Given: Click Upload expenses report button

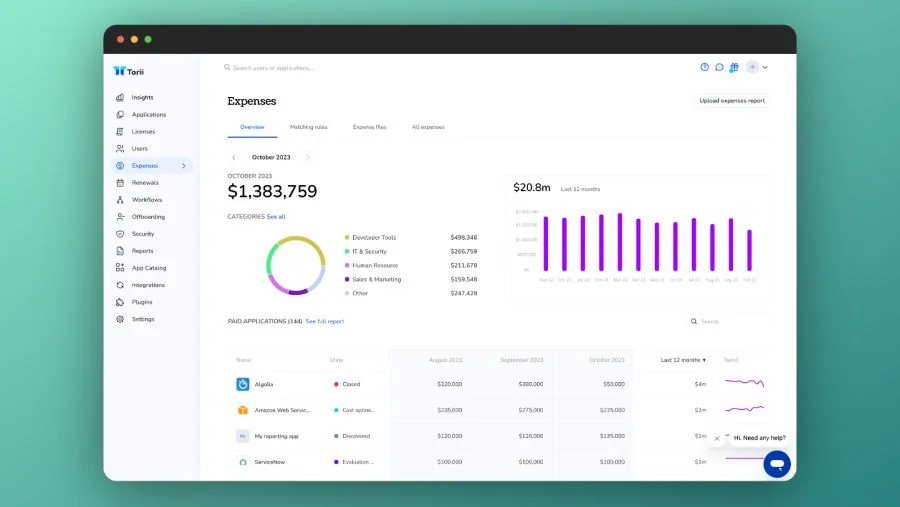Looking at the screenshot, I should [732, 100].
